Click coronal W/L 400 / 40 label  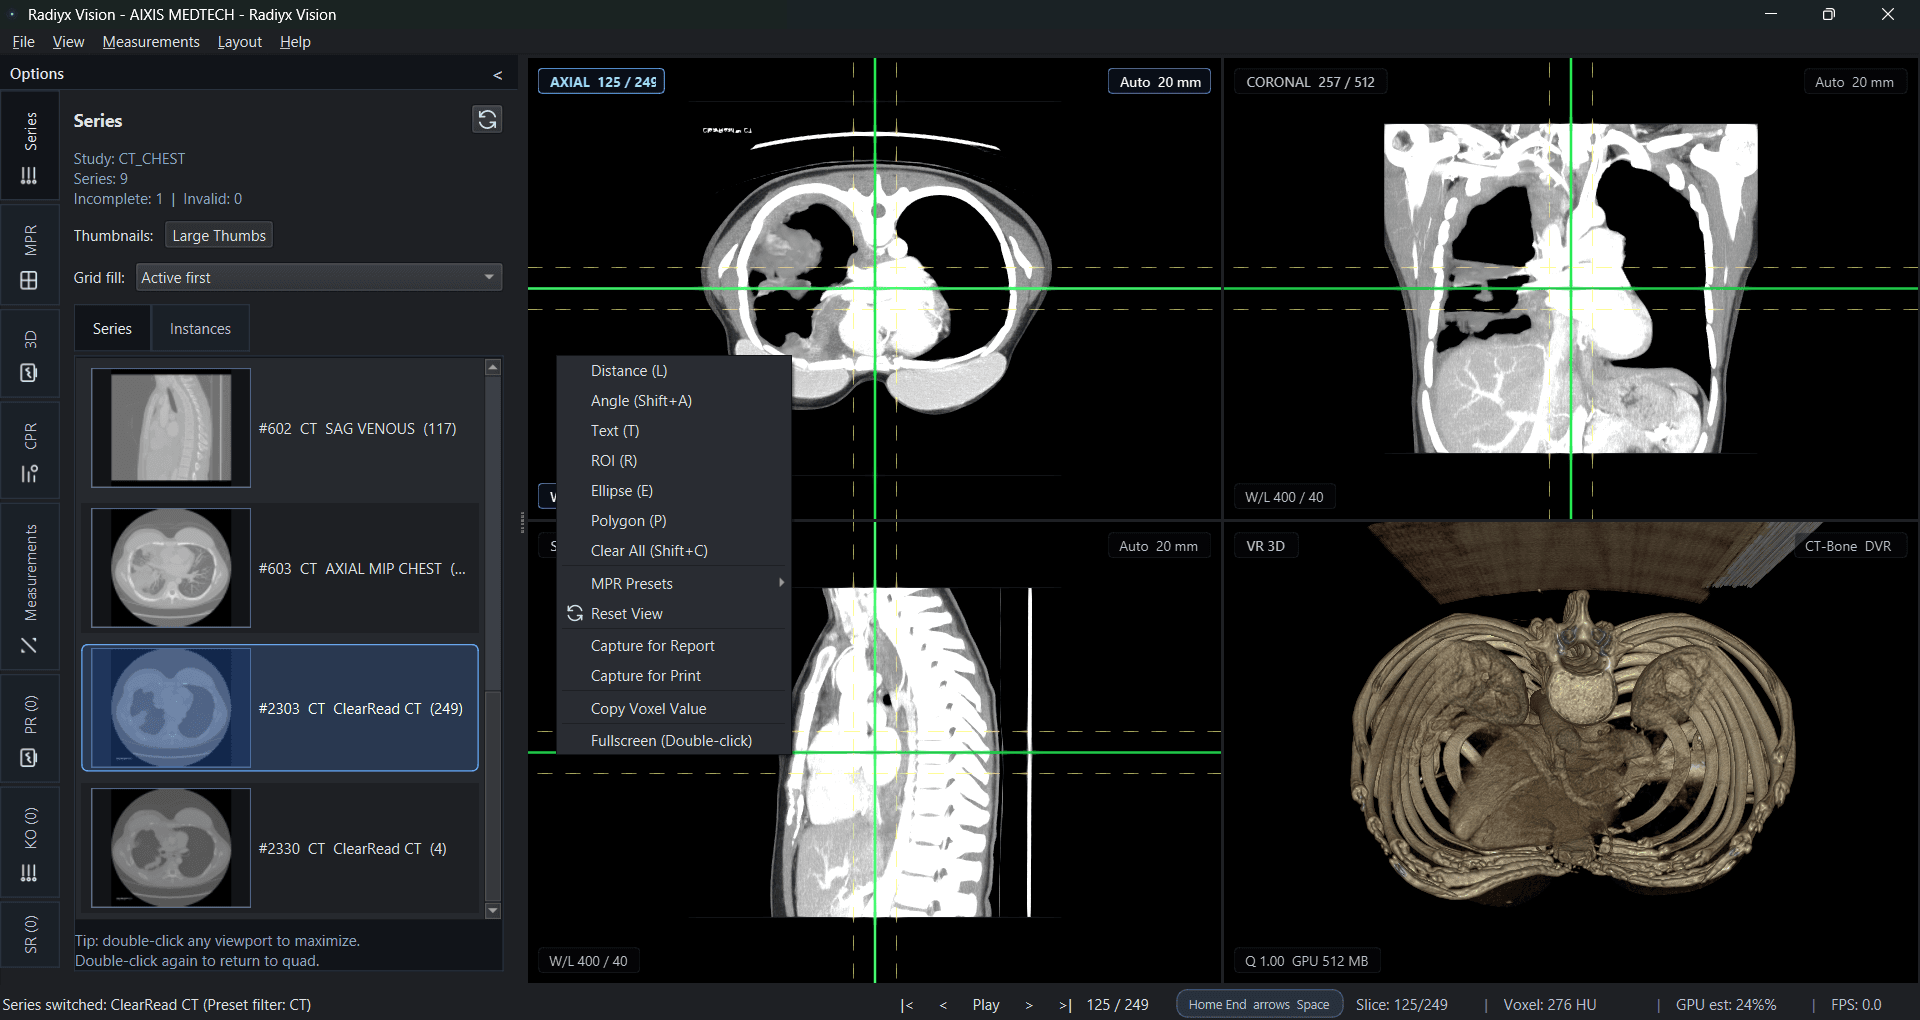(1284, 497)
